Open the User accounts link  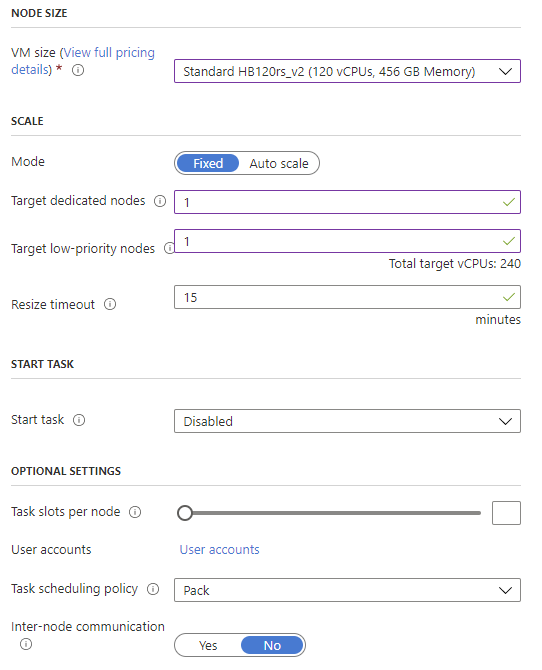tap(219, 550)
